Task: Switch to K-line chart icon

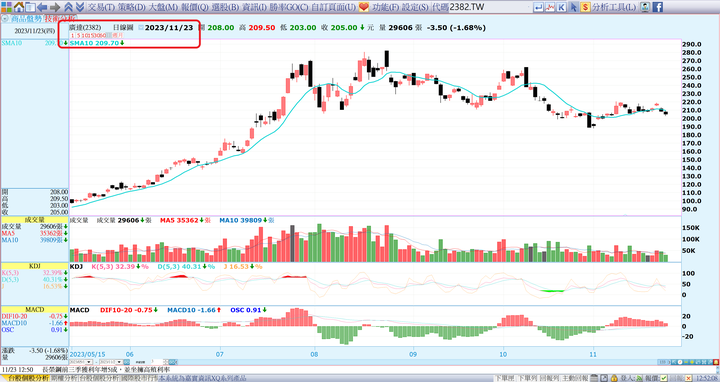Action: (562, 7)
